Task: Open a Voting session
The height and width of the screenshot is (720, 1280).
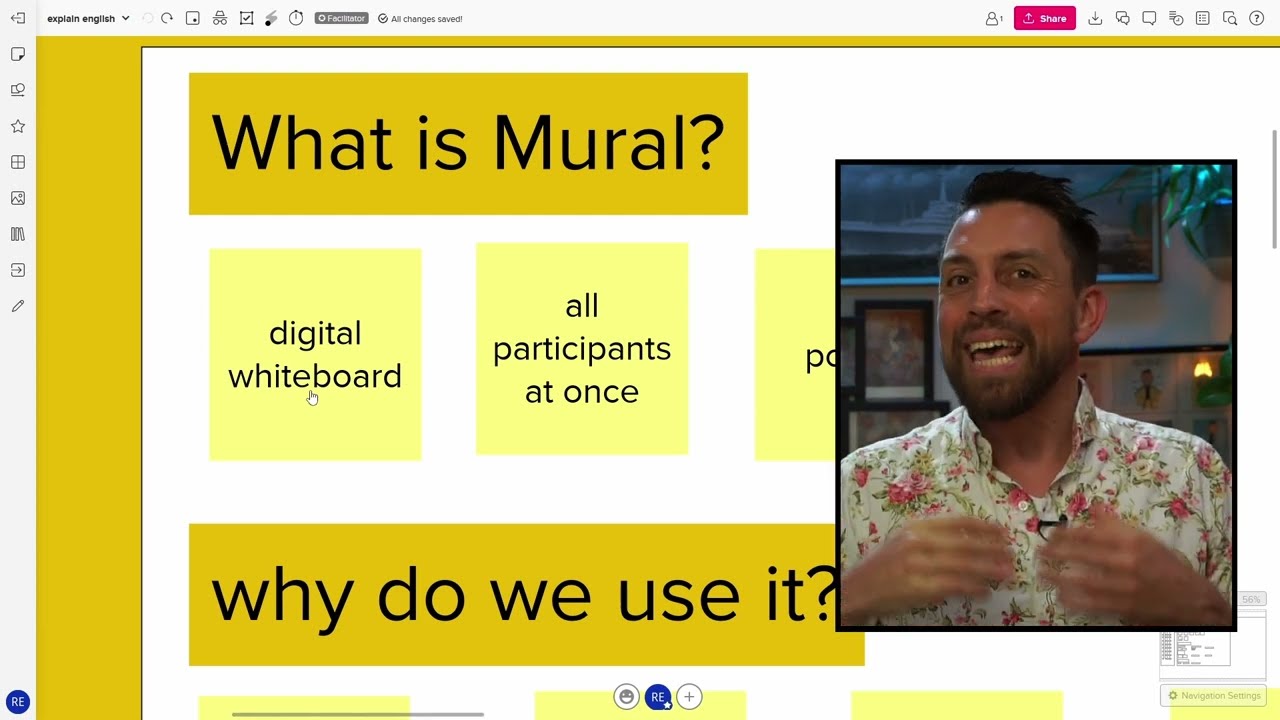Action: pos(246,17)
